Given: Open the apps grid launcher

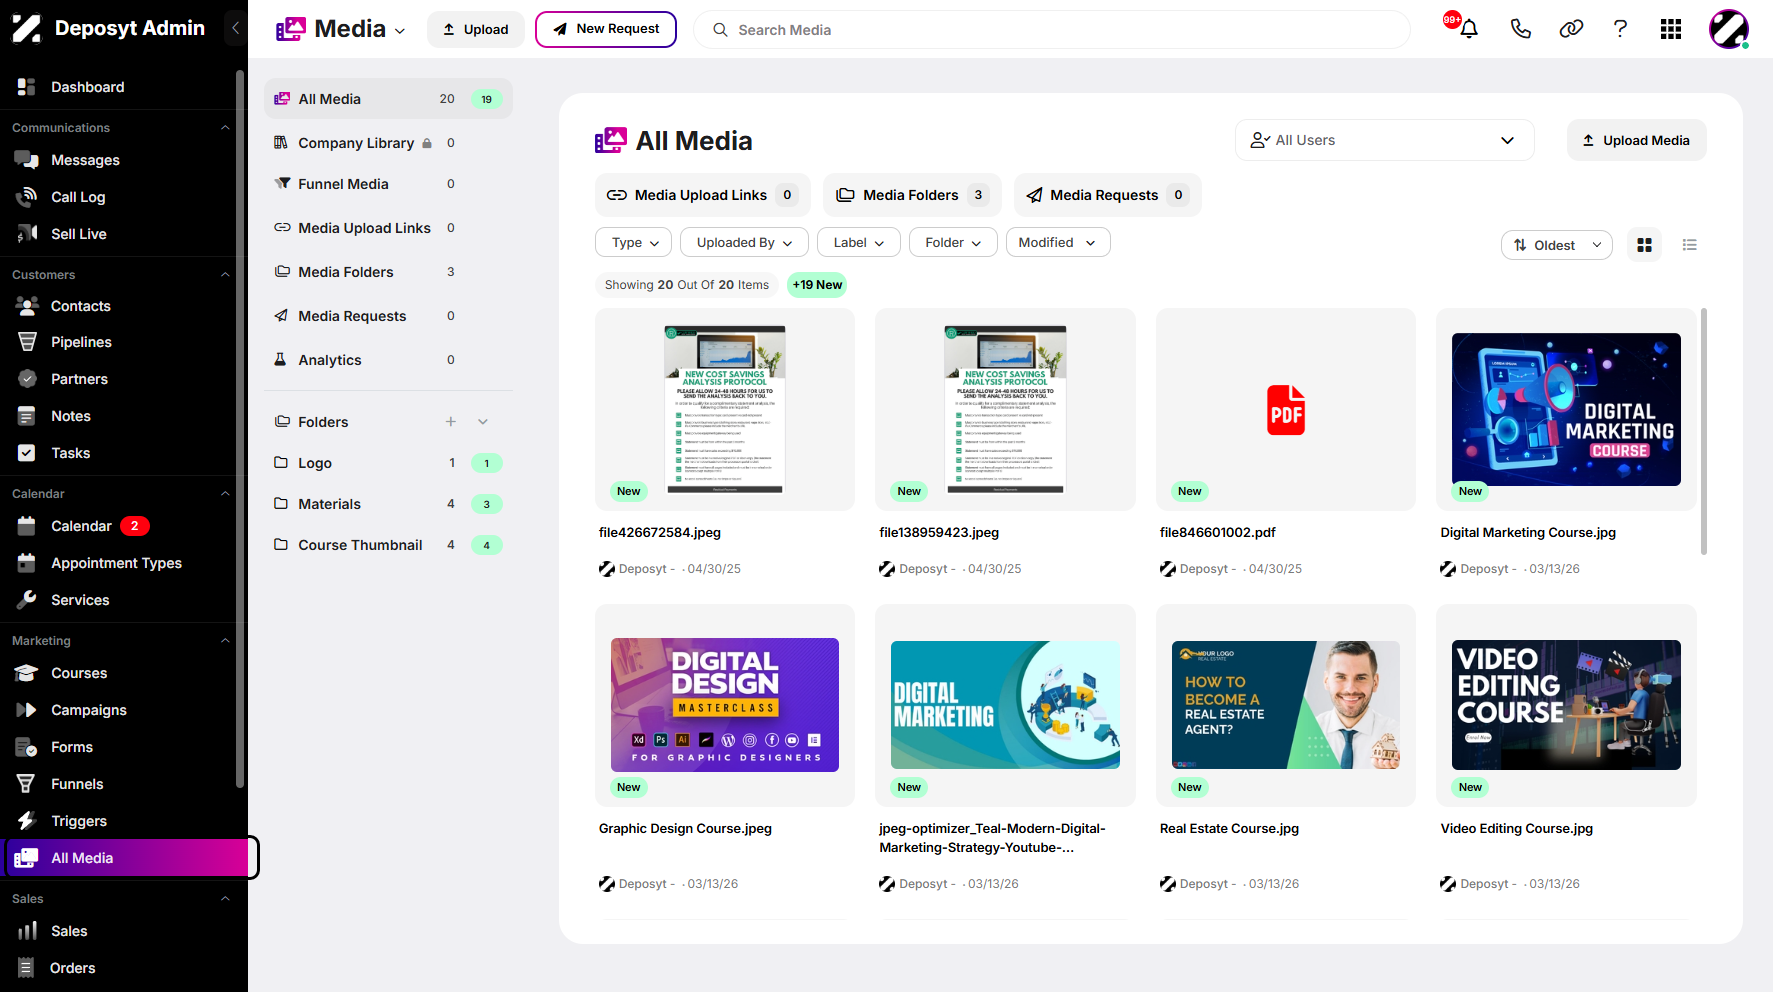Looking at the screenshot, I should [1670, 29].
